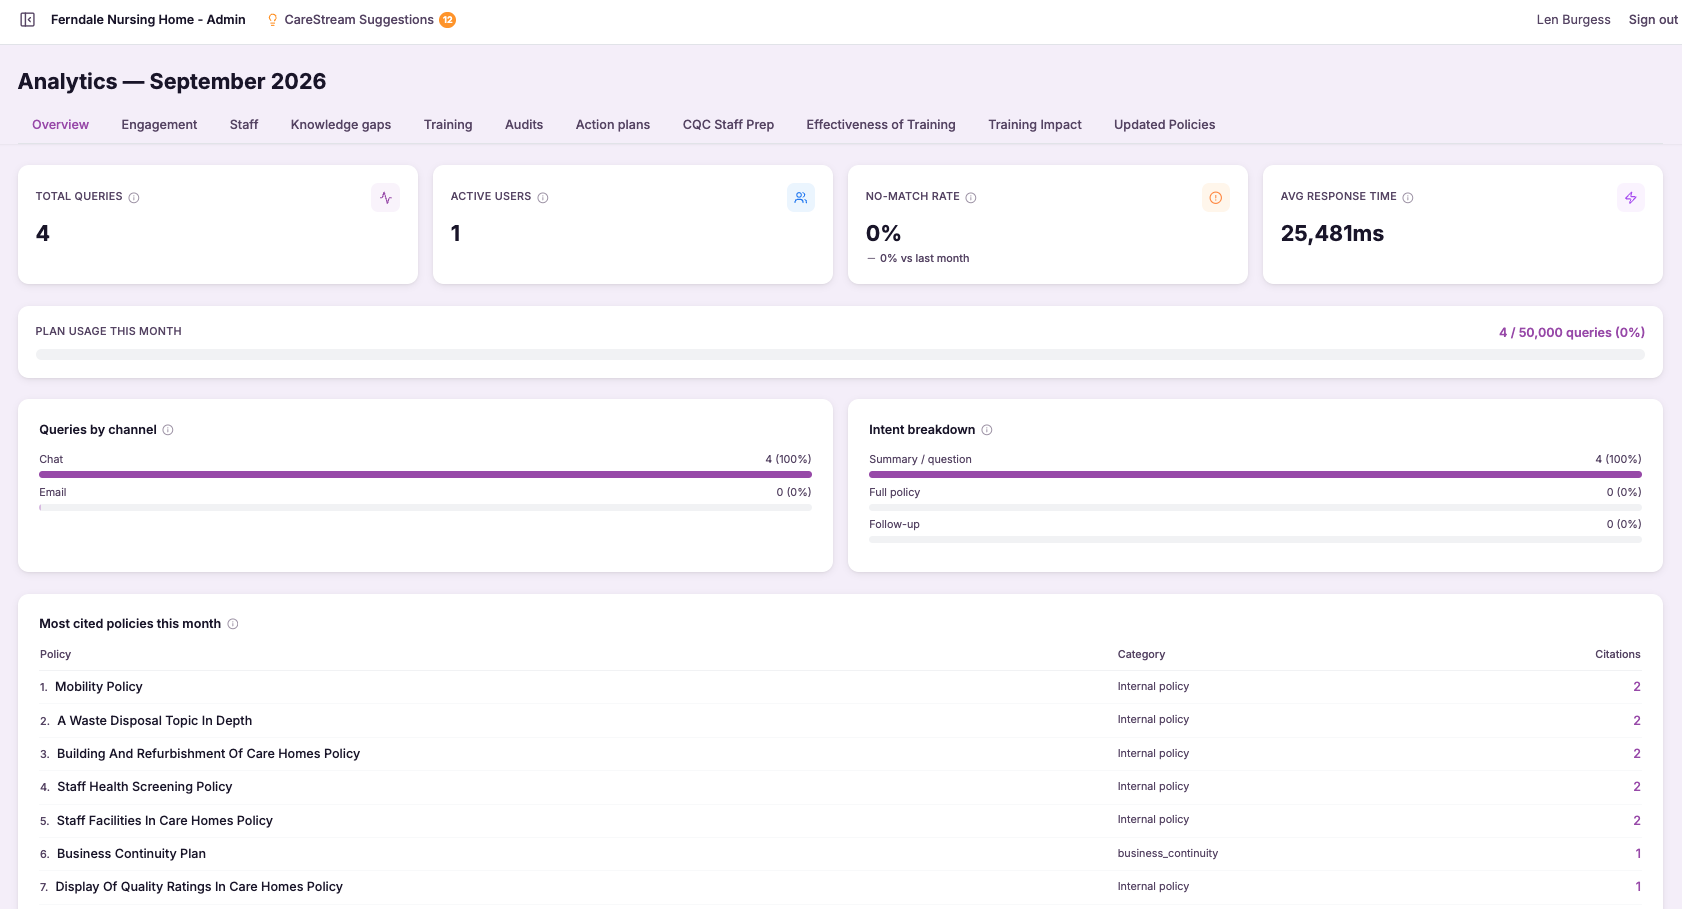Open the Training tab

point(448,125)
